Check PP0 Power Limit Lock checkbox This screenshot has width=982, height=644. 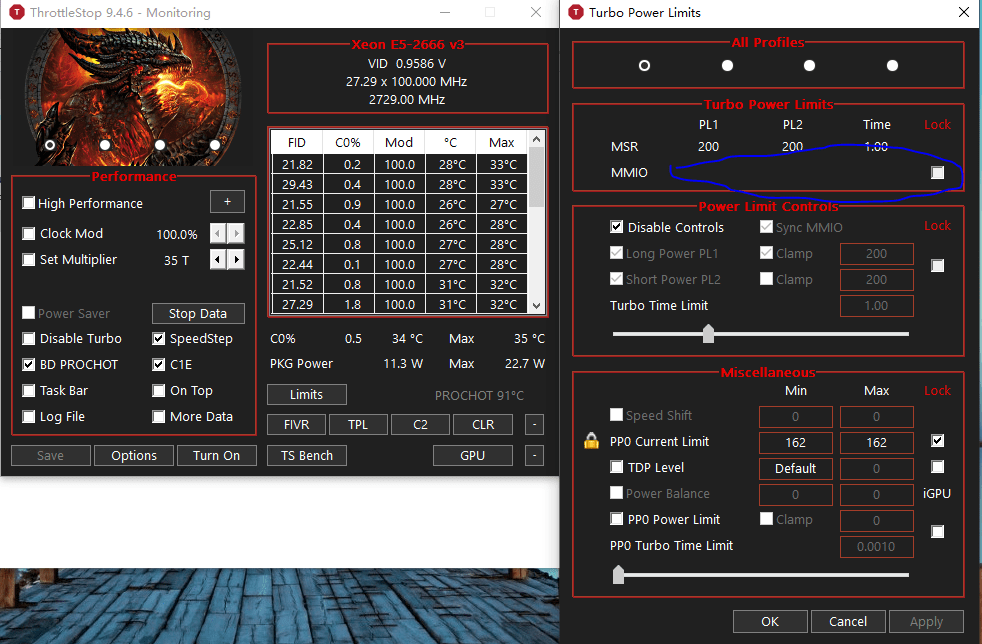[938, 532]
